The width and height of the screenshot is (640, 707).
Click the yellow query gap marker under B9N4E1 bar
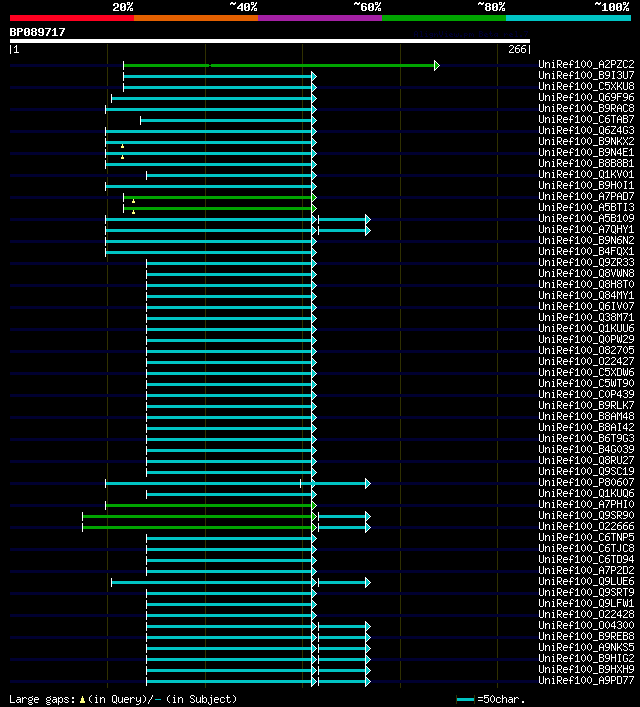pyautogui.click(x=122, y=157)
